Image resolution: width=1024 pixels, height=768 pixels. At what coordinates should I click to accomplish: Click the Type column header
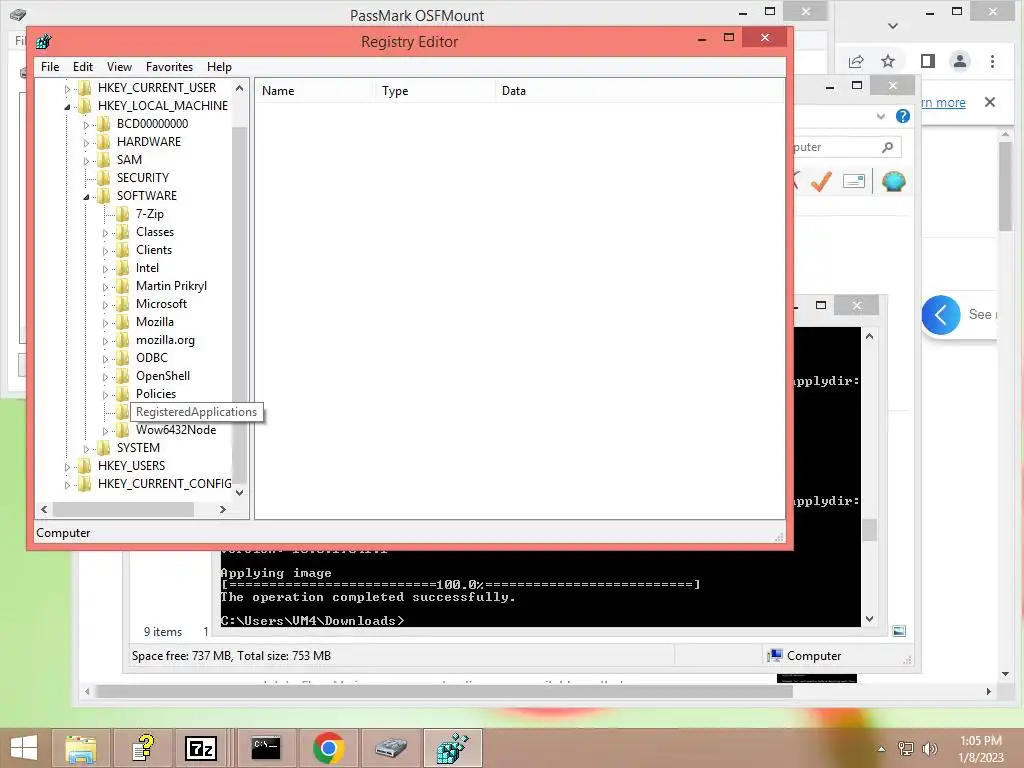tap(434, 91)
